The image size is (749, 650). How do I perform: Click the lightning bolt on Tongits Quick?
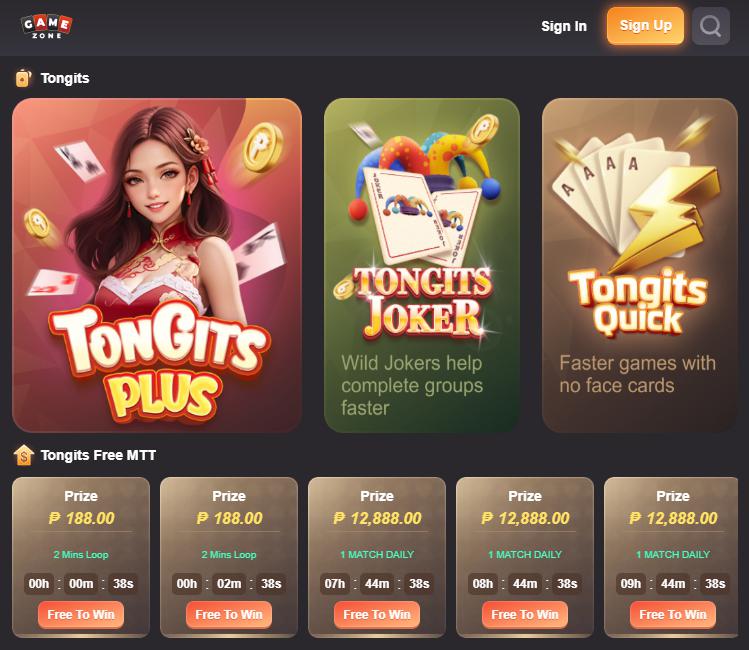[x=671, y=217]
